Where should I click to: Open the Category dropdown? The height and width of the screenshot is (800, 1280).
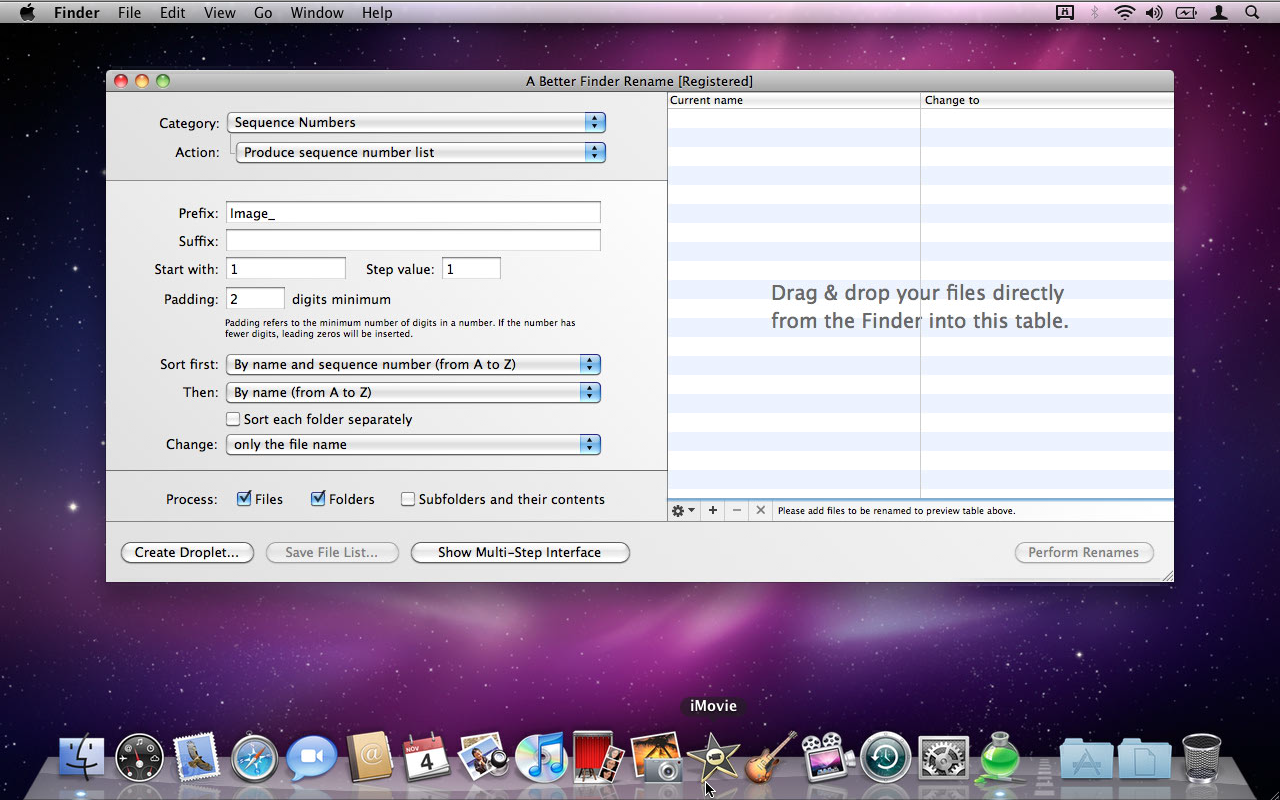[x=416, y=122]
